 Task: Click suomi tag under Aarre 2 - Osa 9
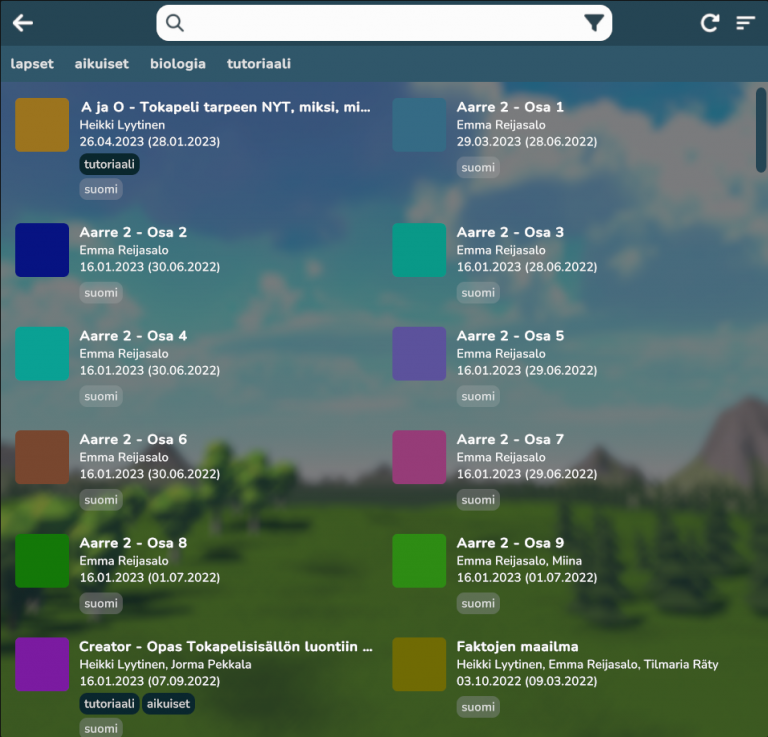478,603
